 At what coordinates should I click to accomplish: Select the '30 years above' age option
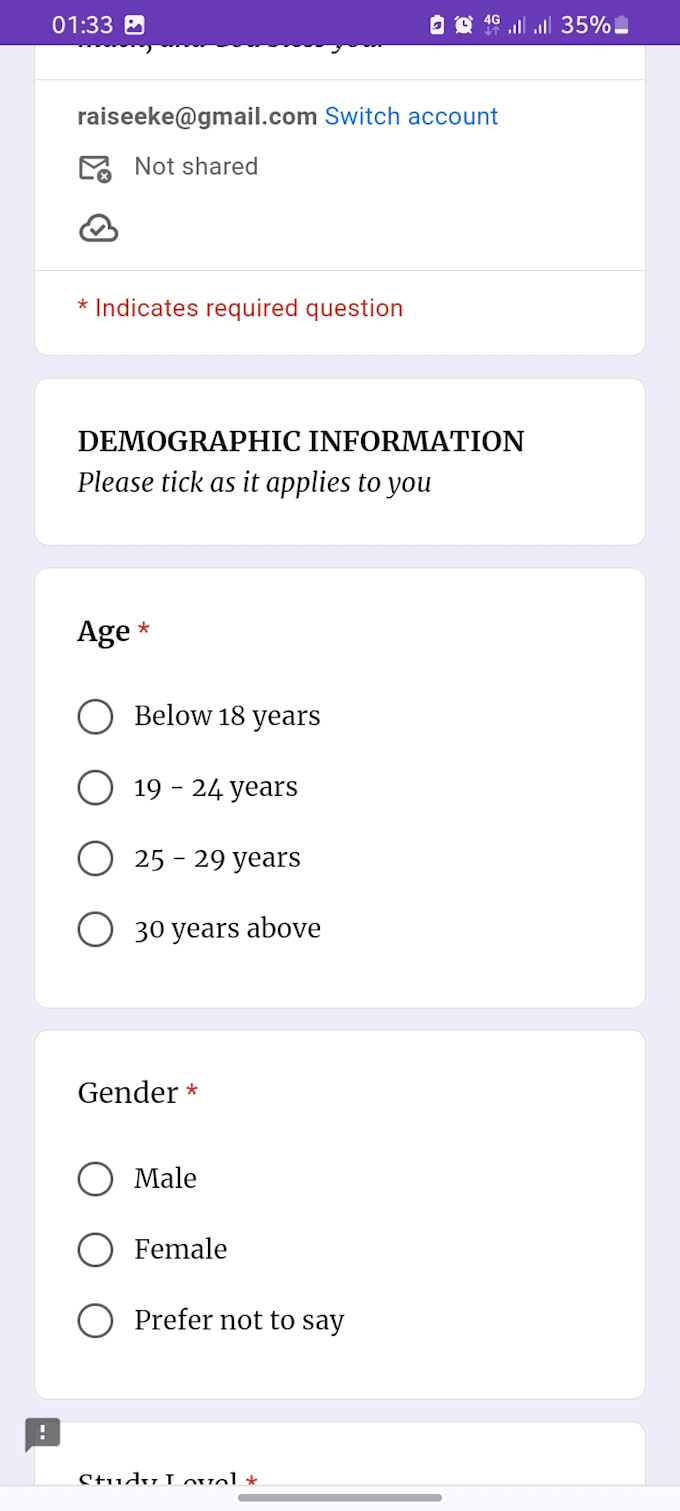[x=95, y=929]
